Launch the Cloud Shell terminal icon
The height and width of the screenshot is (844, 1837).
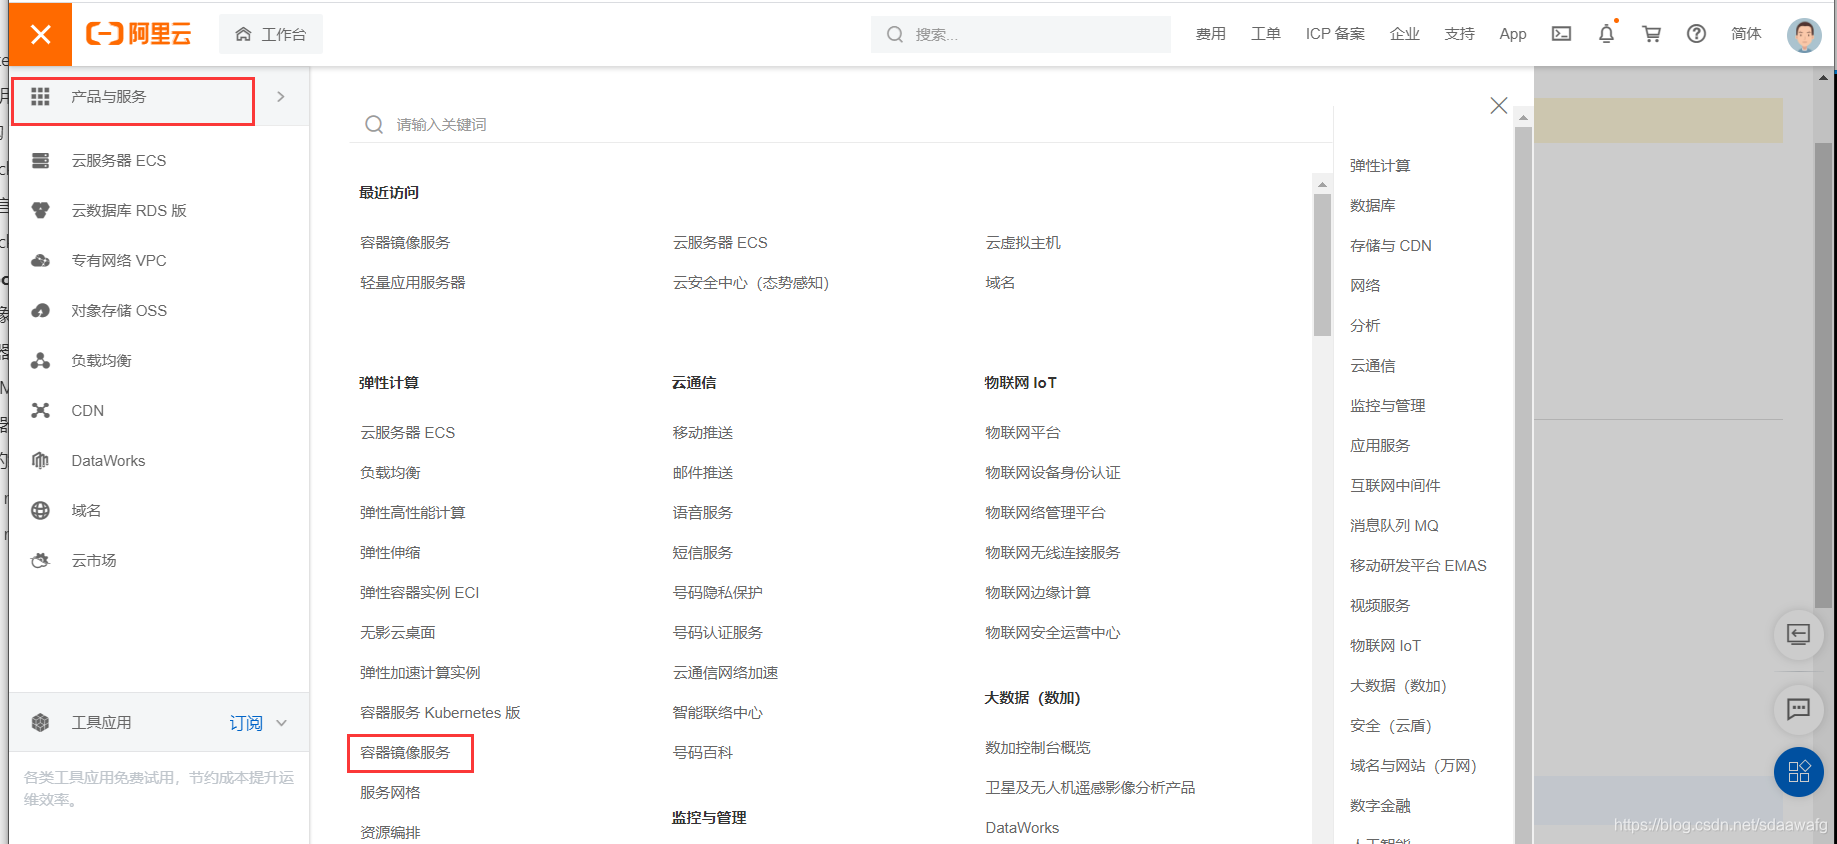[1561, 34]
